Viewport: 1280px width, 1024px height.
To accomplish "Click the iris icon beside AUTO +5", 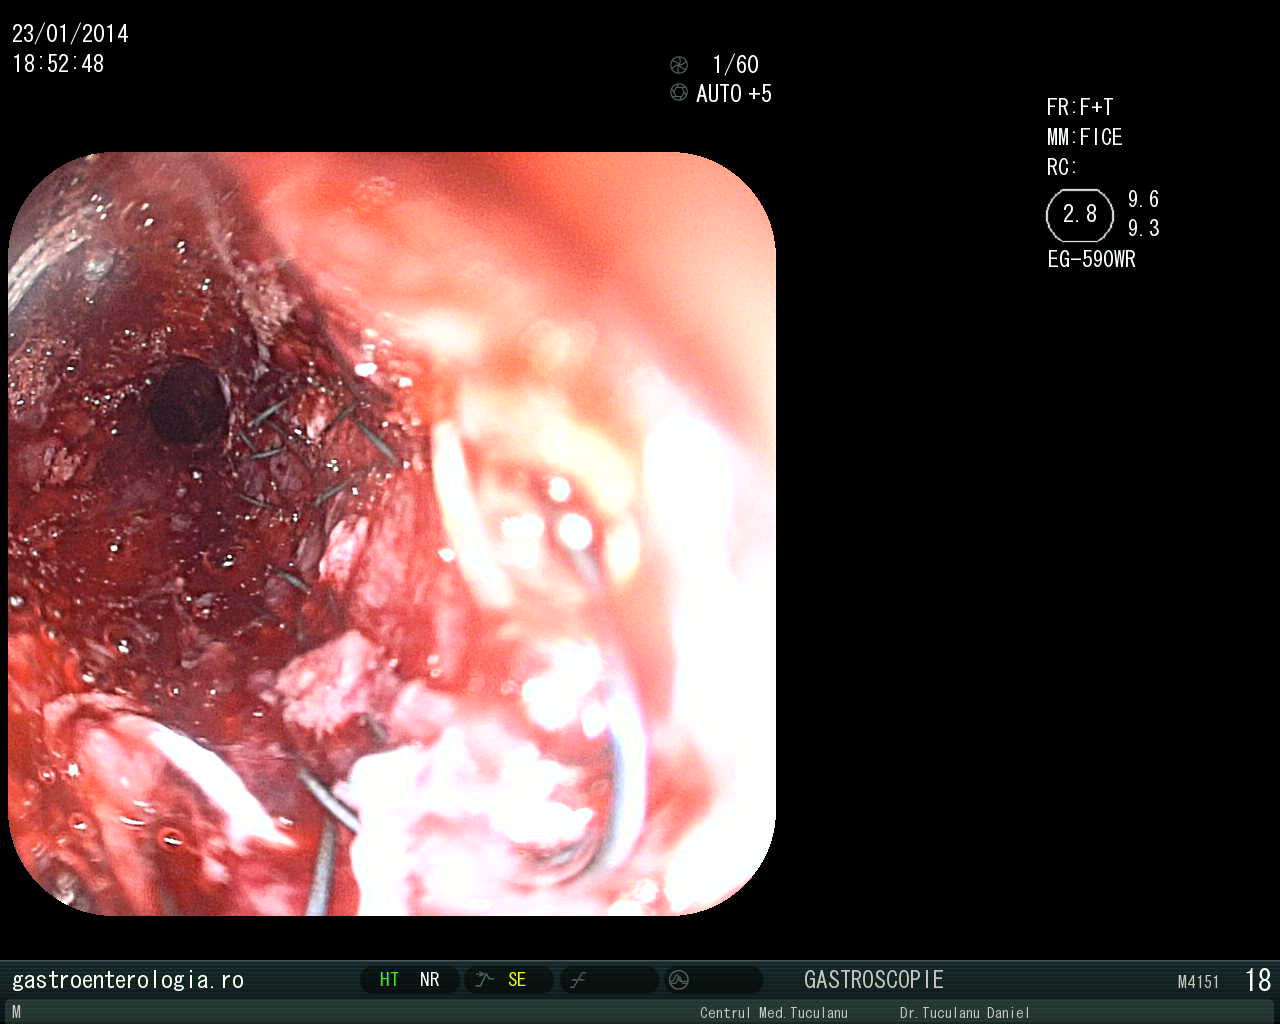I will (679, 93).
